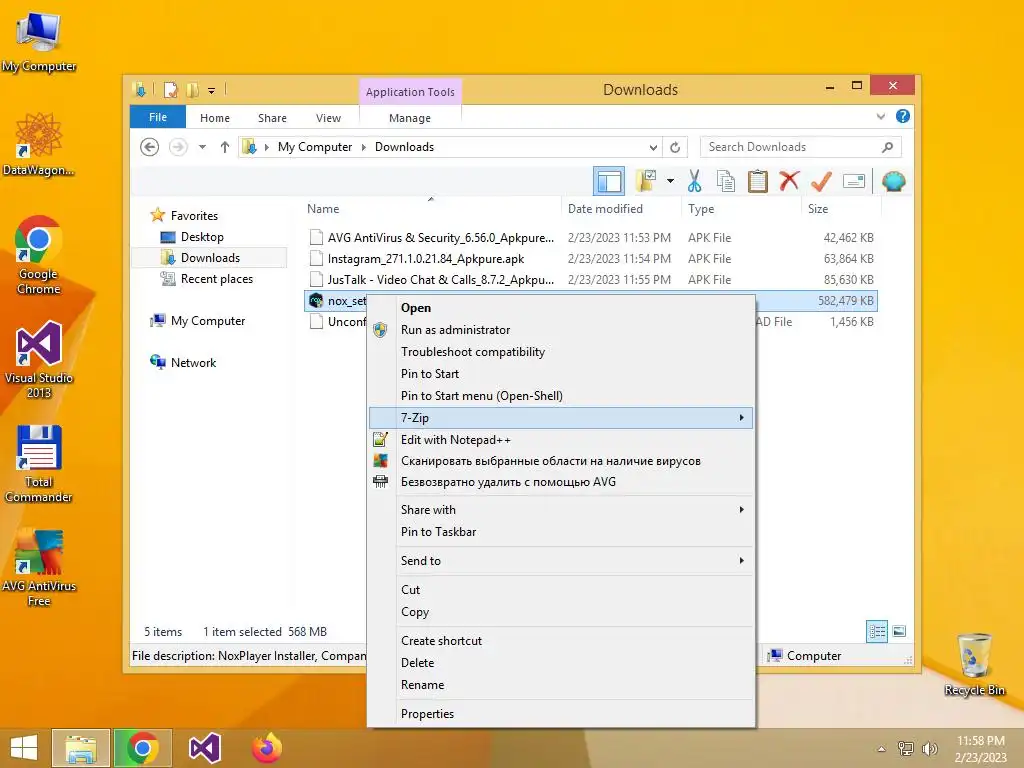Click the search magnifier icon
Image resolution: width=1024 pixels, height=768 pixels.
(x=888, y=147)
